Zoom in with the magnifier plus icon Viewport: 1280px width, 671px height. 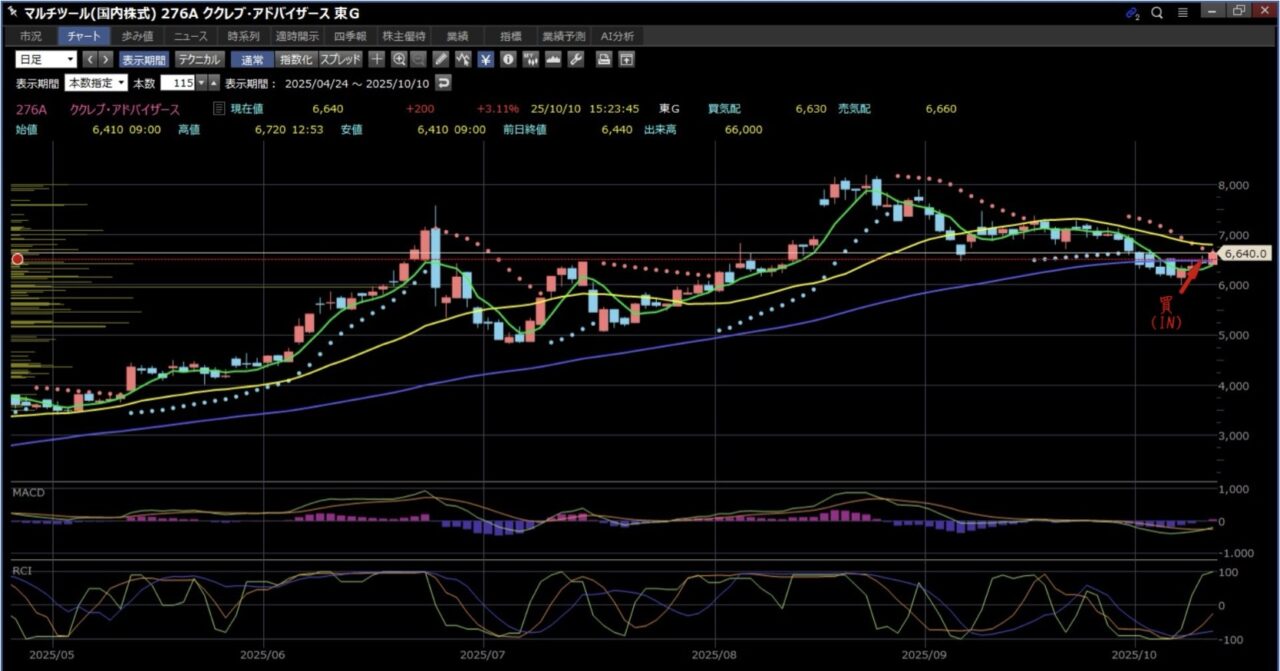tap(399, 59)
